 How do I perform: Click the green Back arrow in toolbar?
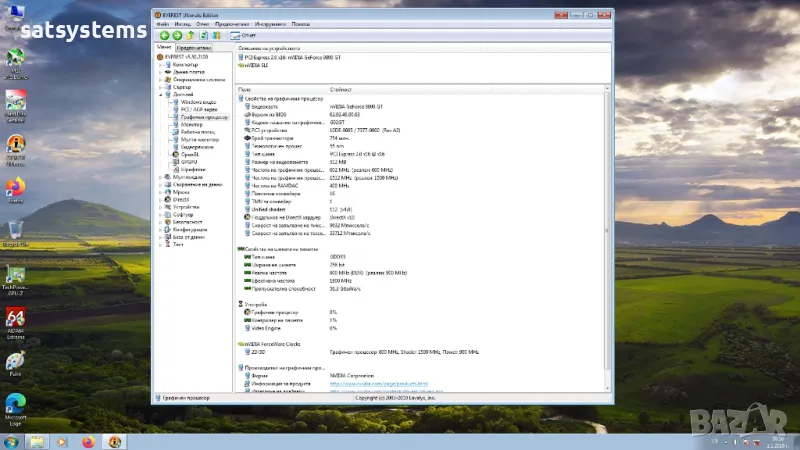point(164,35)
